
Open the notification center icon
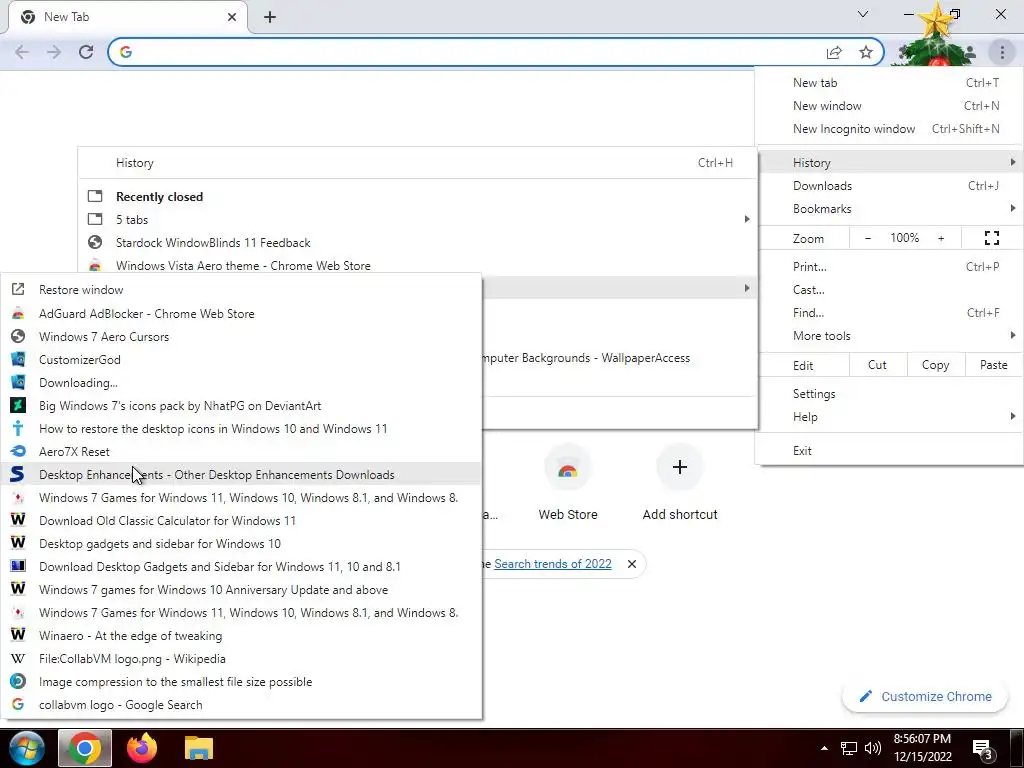(983, 748)
